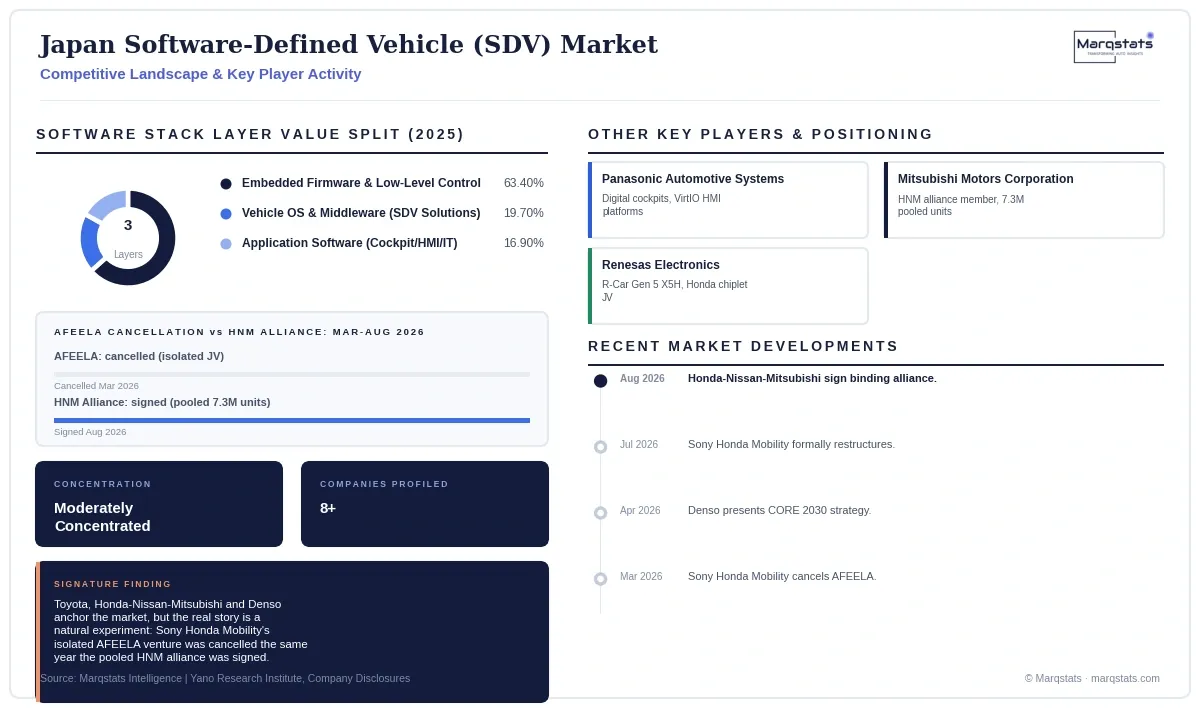Click 'Competitive Landscape & Key Player Activity' subtitle
This screenshot has height=708, width=1200.
200,74
